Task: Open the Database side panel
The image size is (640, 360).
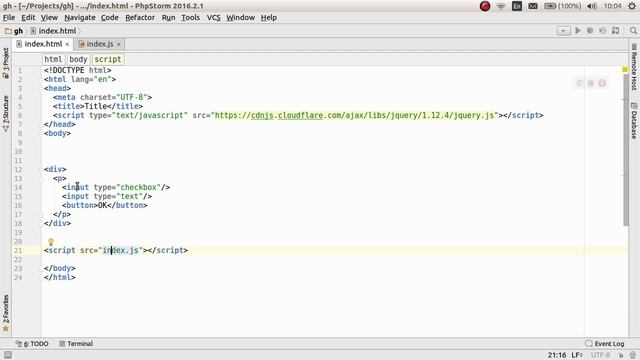Action: (x=634, y=121)
